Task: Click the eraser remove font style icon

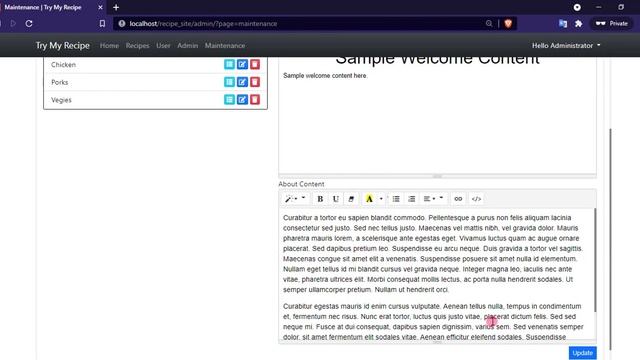Action: (351, 199)
